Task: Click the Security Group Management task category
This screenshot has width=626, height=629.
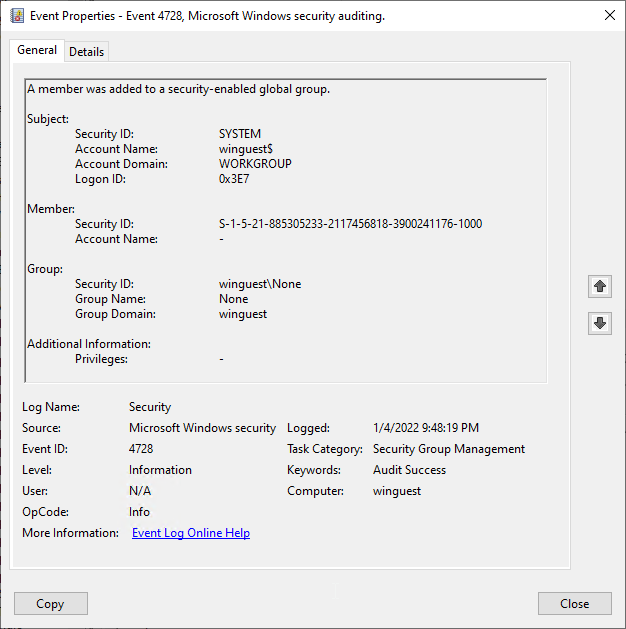Action: pyautogui.click(x=449, y=449)
